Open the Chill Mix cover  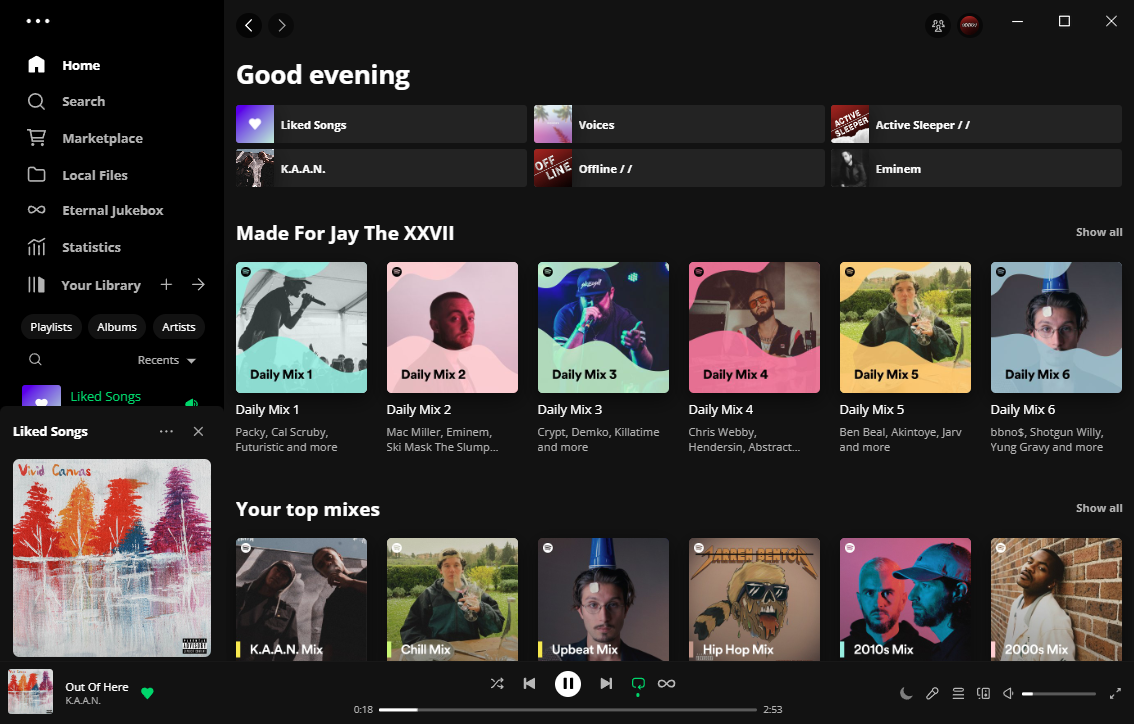click(x=452, y=599)
